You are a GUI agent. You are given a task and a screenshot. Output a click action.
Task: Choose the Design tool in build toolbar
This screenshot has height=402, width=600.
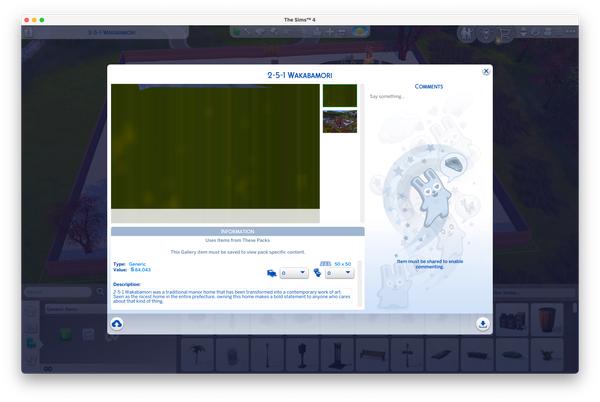tap(260, 32)
